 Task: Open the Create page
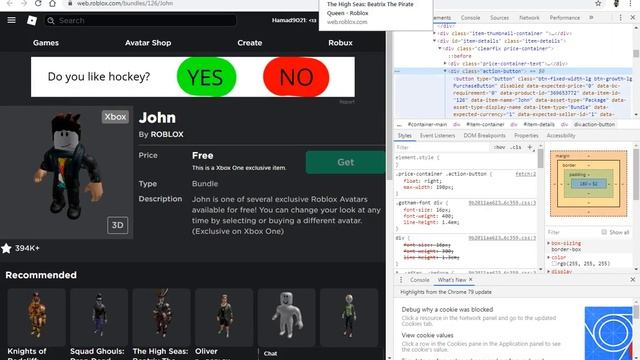point(249,43)
